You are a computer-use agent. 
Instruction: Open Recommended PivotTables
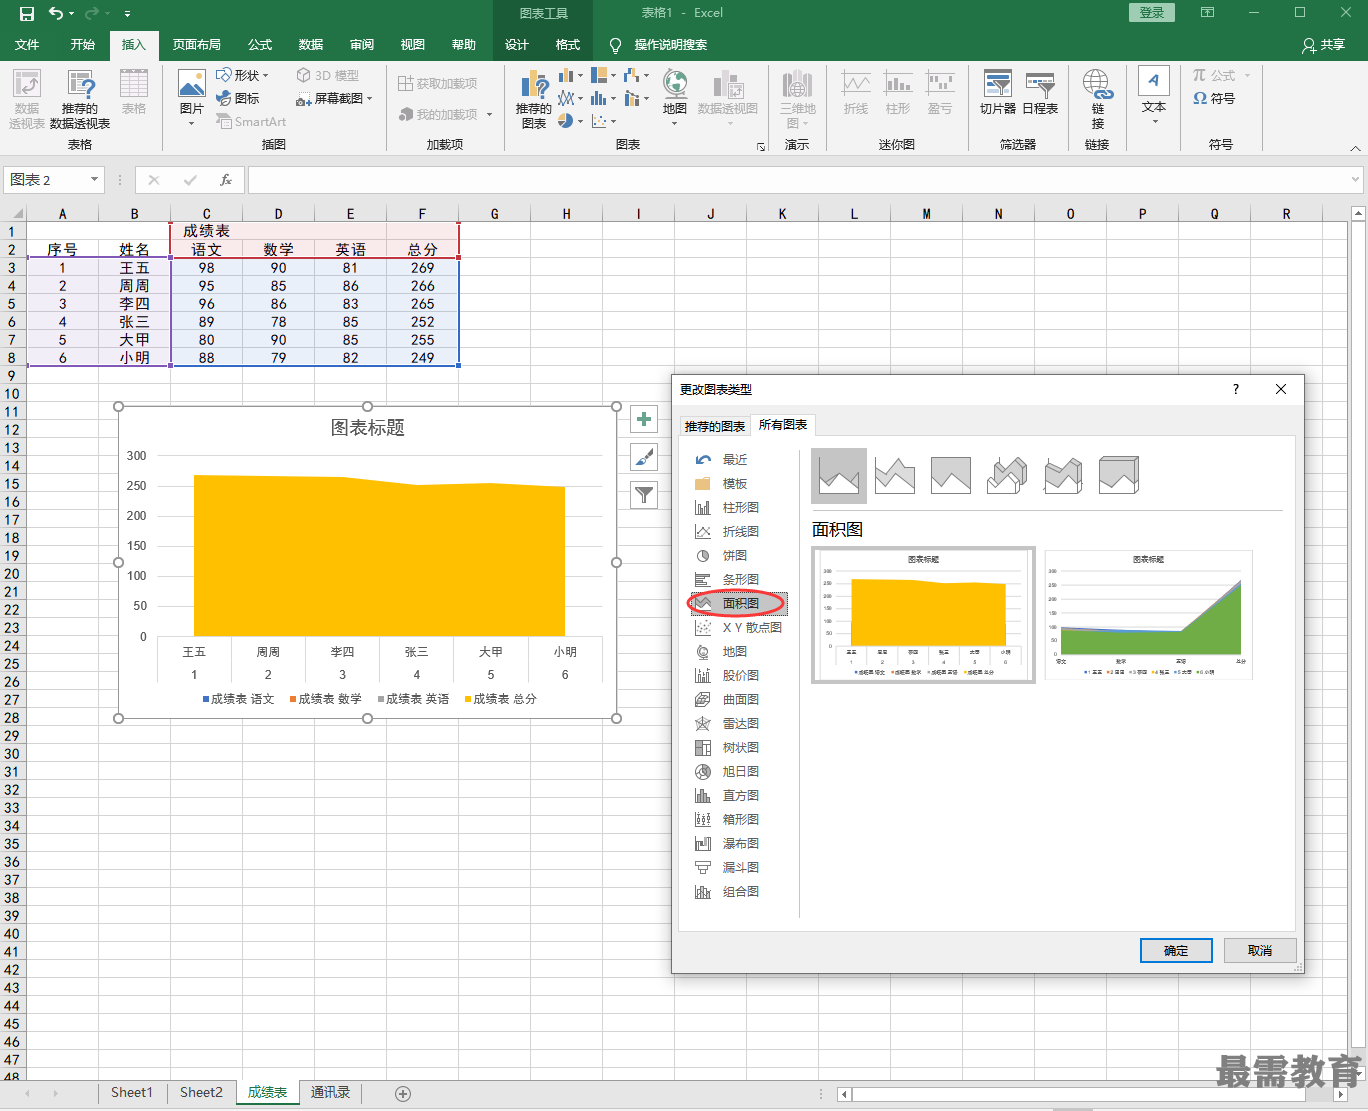click(80, 99)
